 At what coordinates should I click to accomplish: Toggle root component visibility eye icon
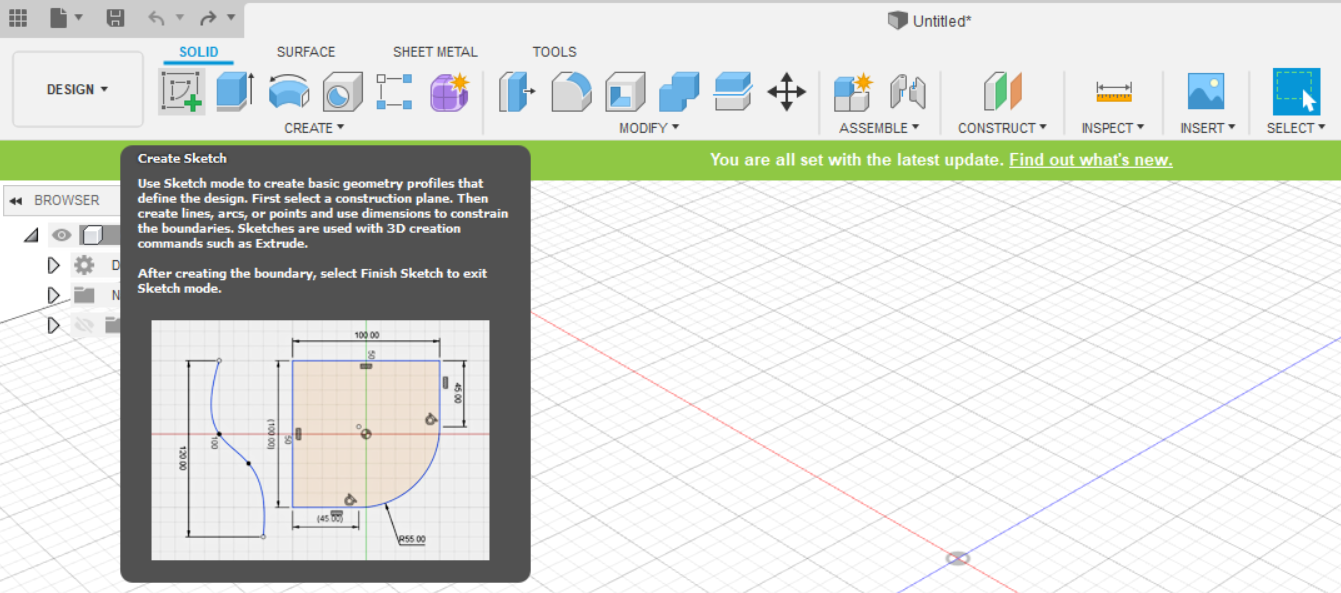62,235
